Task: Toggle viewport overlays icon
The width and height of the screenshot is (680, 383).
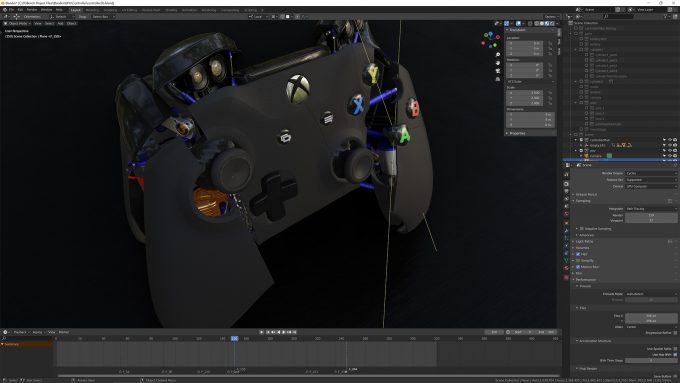Action: point(519,23)
